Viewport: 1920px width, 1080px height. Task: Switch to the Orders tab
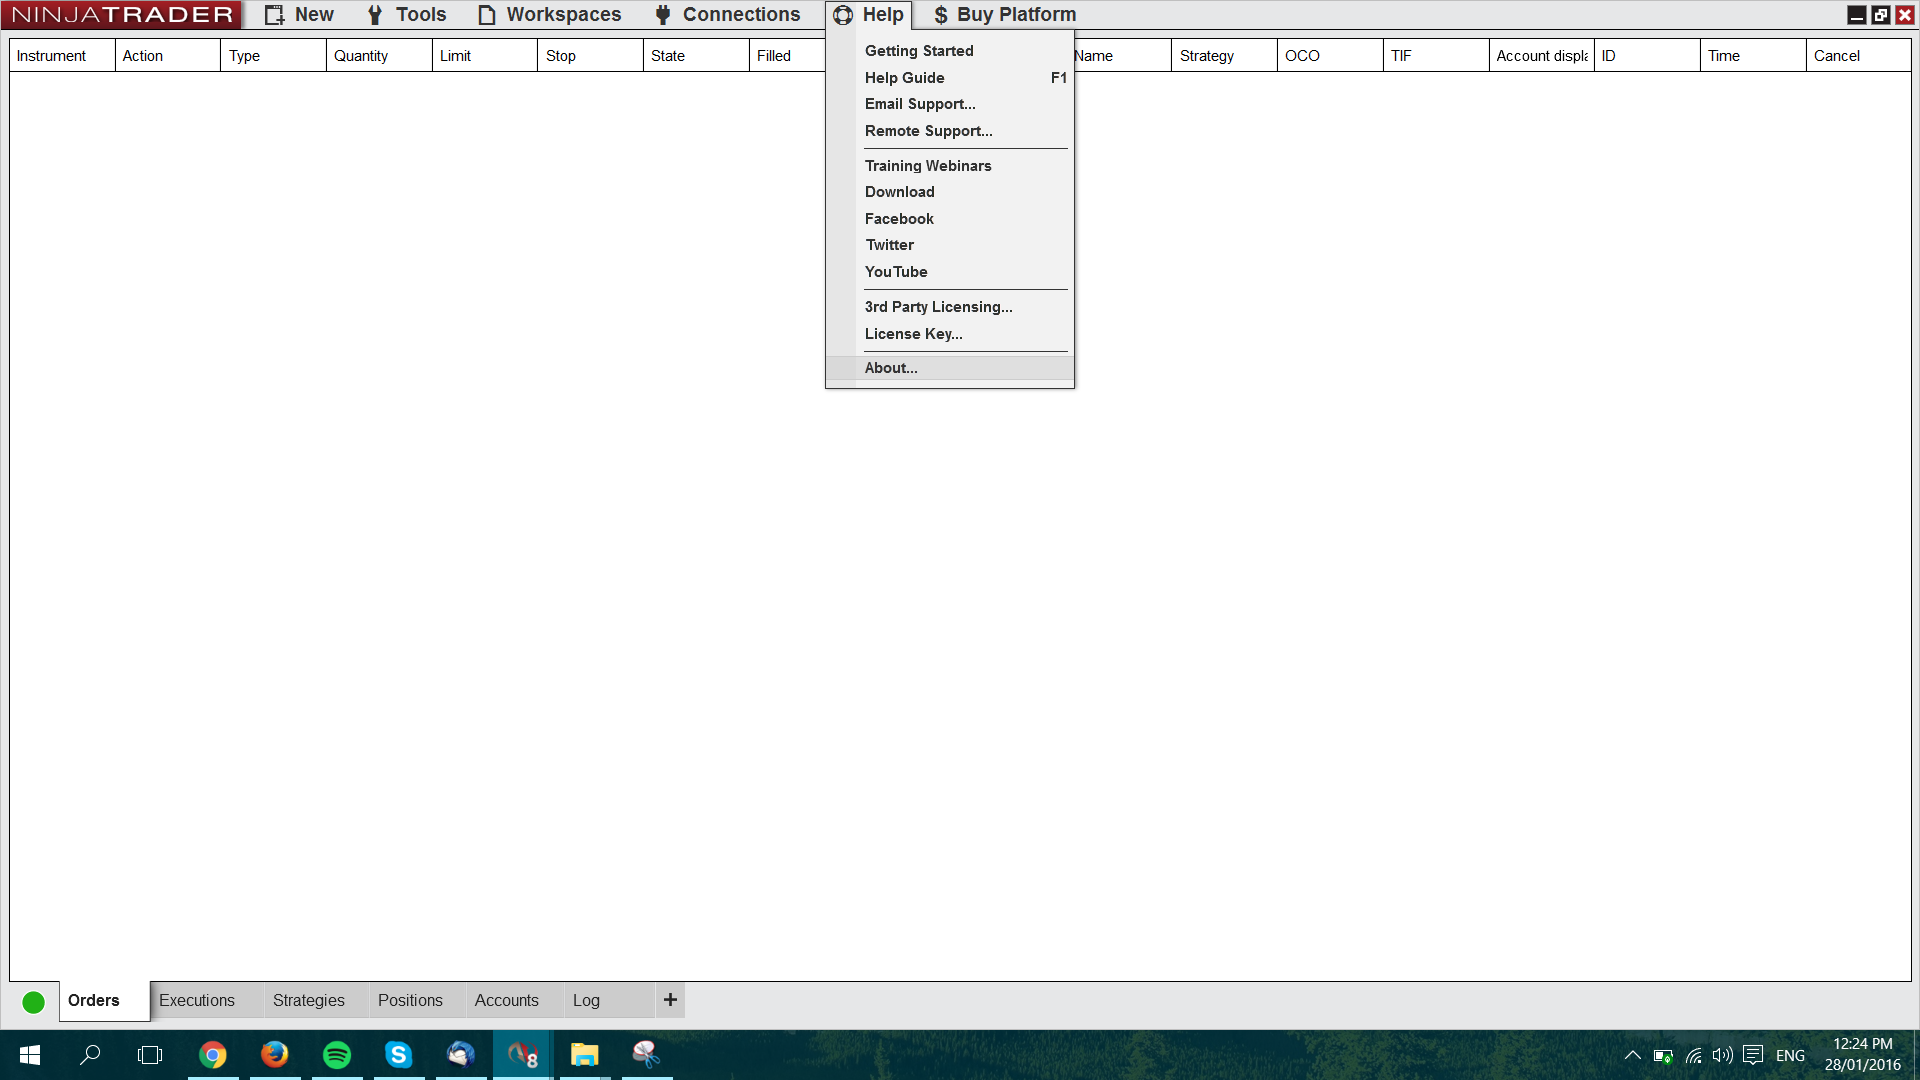pos(104,1001)
